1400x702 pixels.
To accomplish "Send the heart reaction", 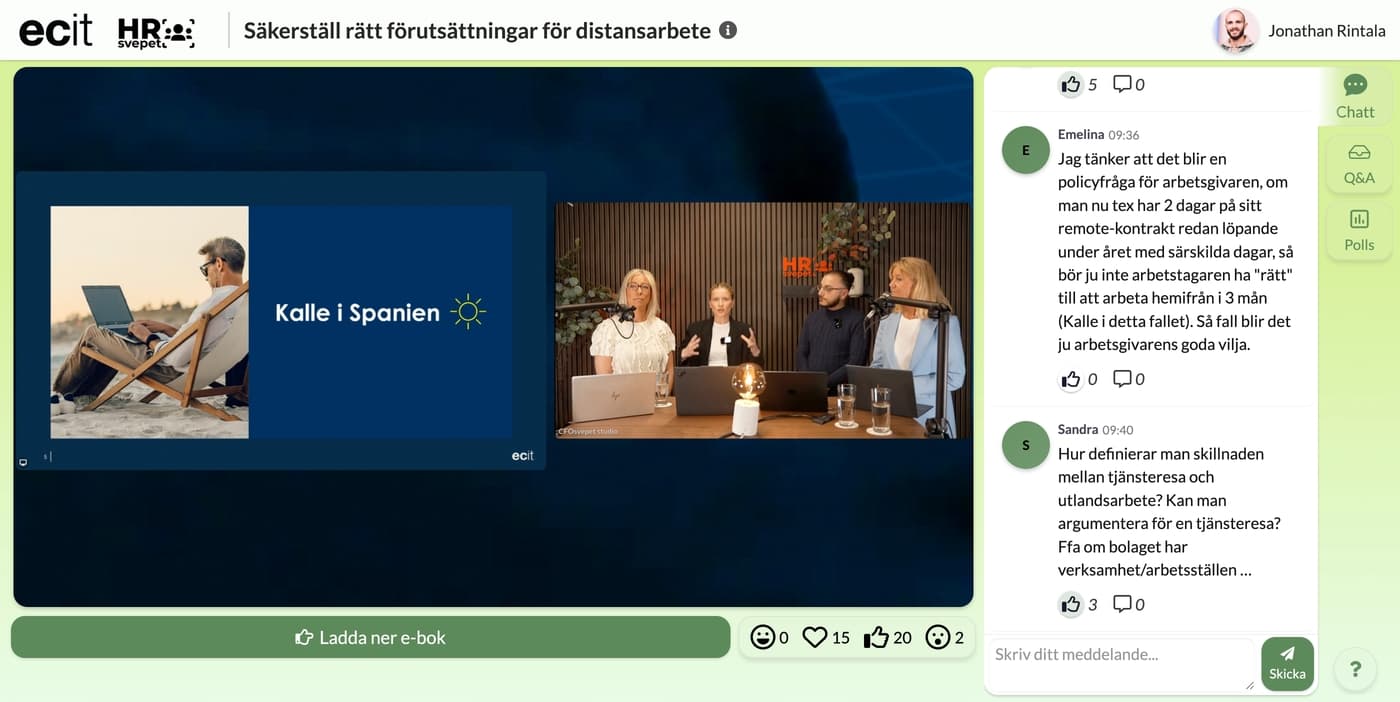I will pos(816,637).
